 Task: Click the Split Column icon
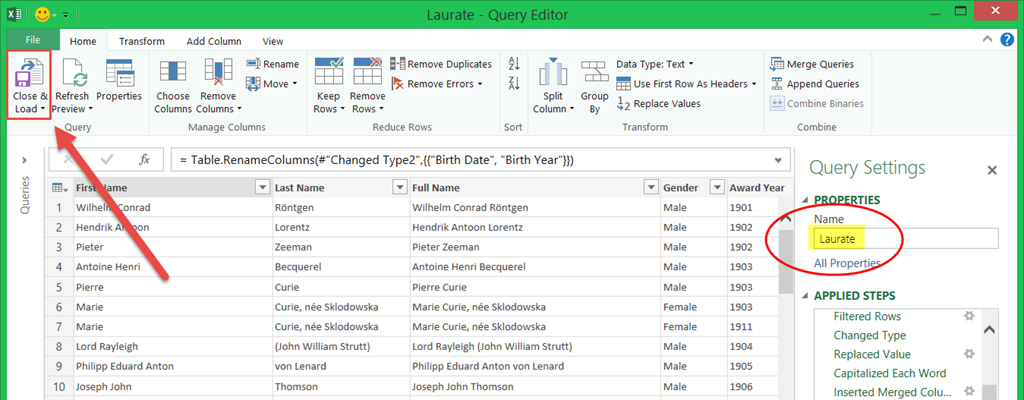point(553,74)
